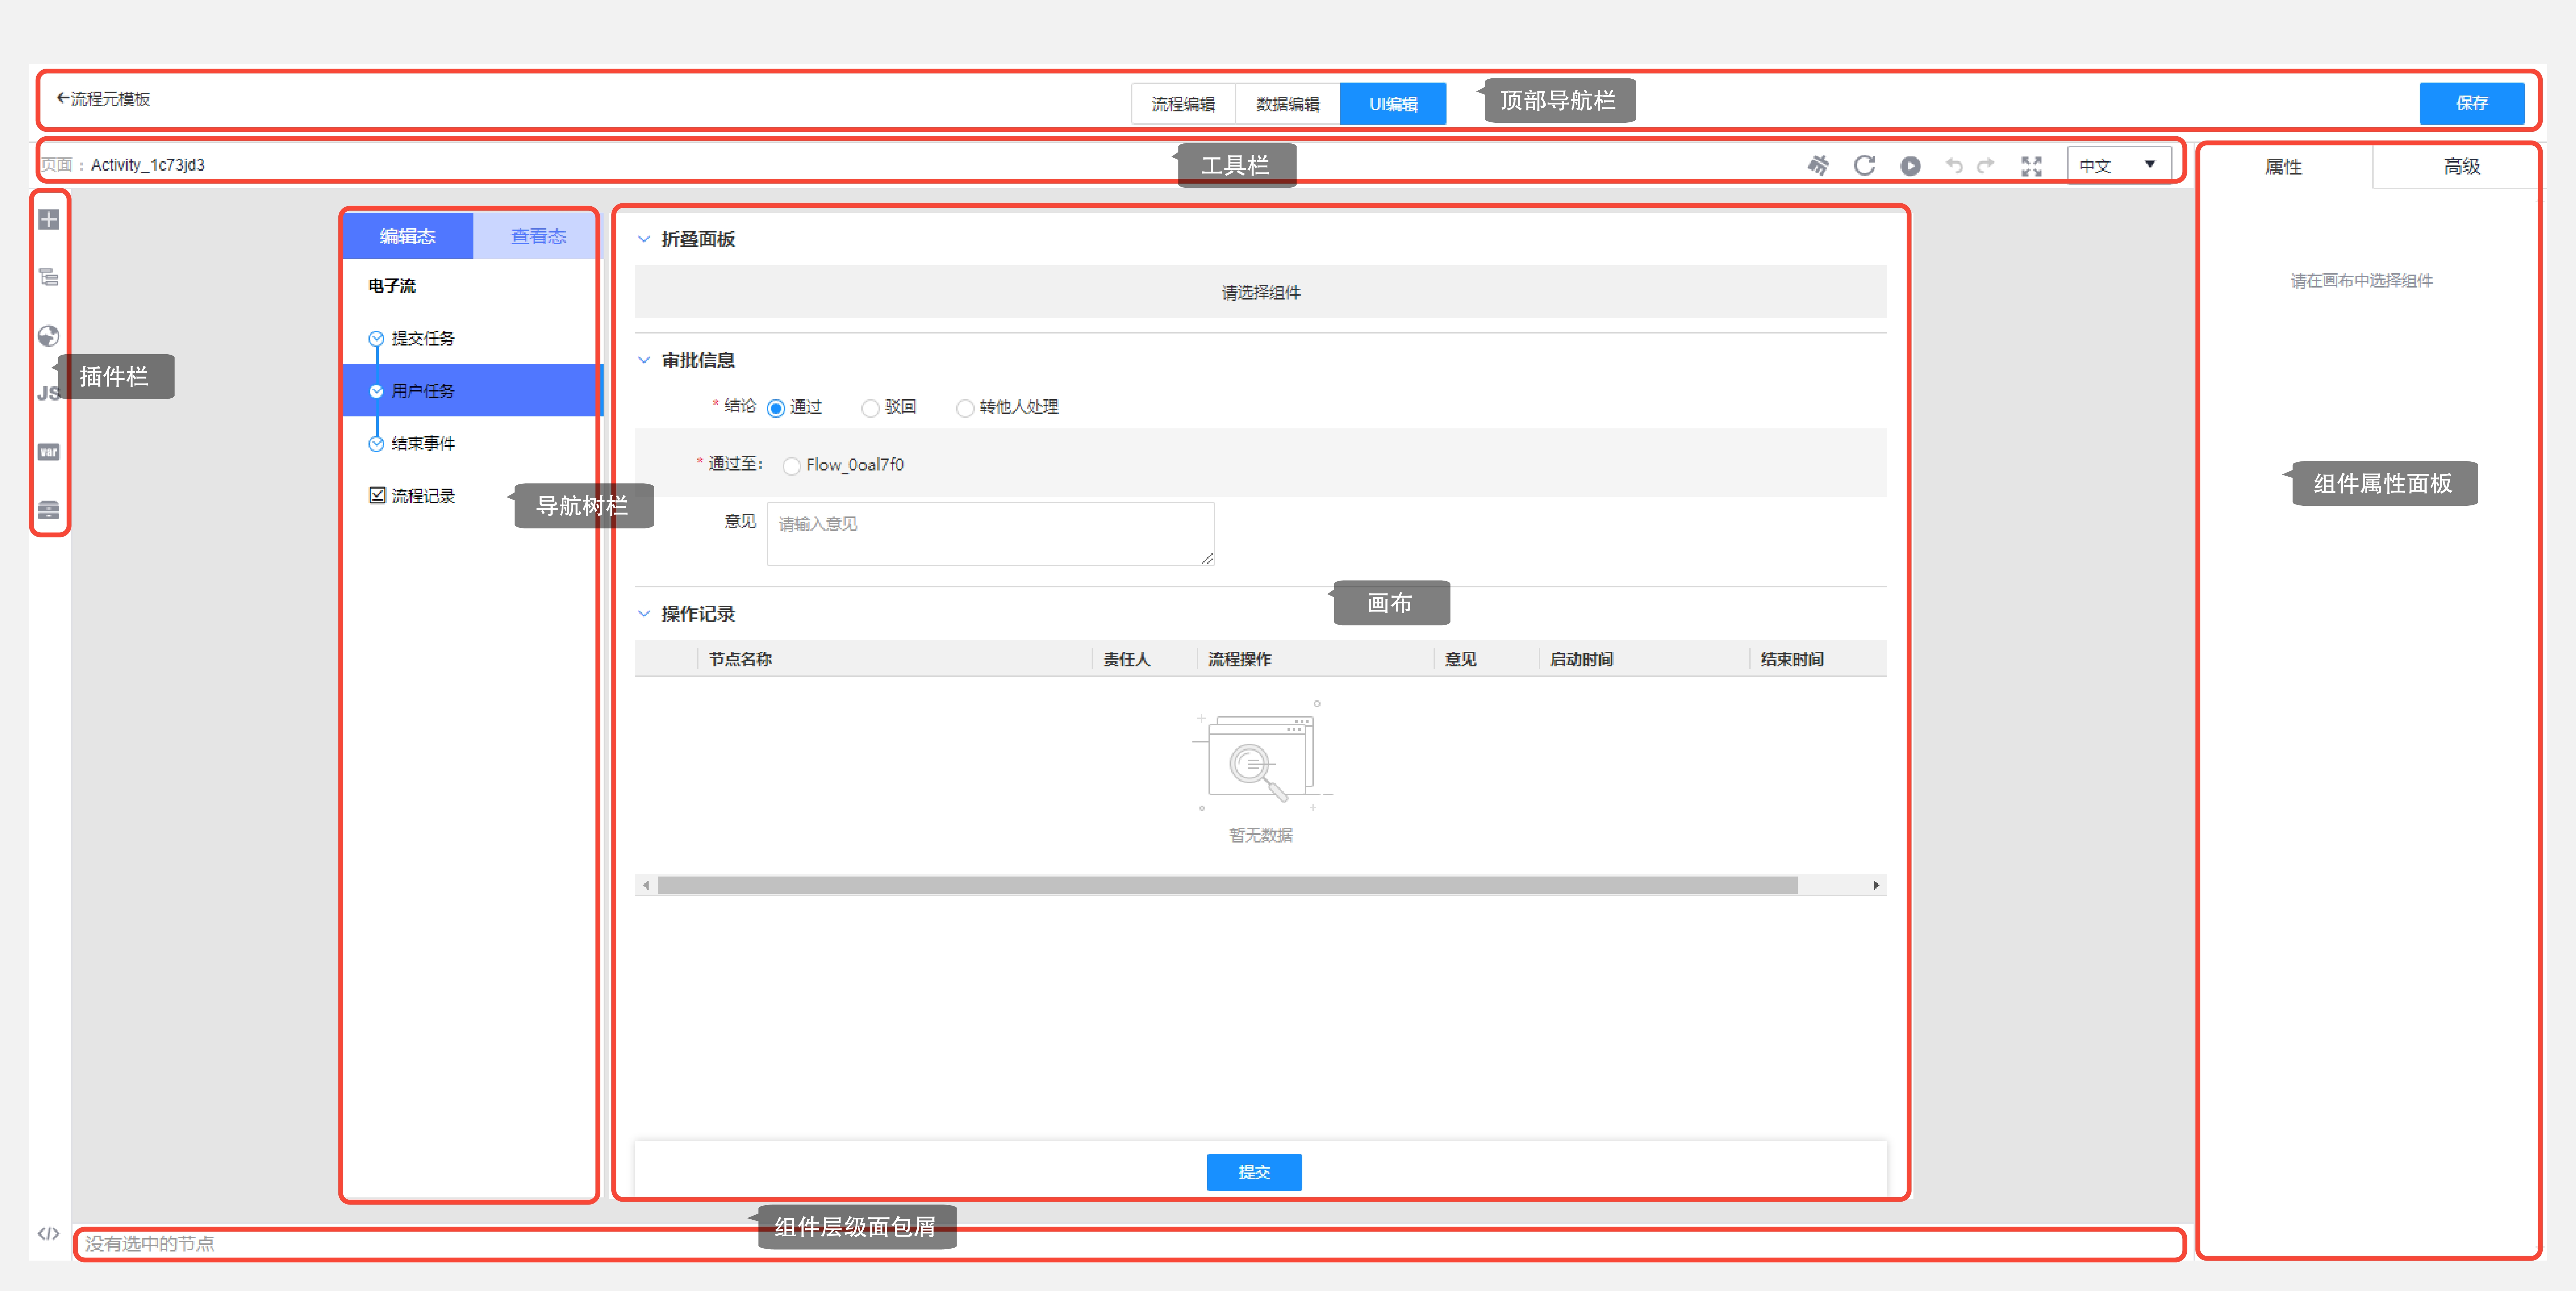Viewport: 2576px width, 1291px height.
Task: Click the 责任人 column header
Action: coord(1127,659)
